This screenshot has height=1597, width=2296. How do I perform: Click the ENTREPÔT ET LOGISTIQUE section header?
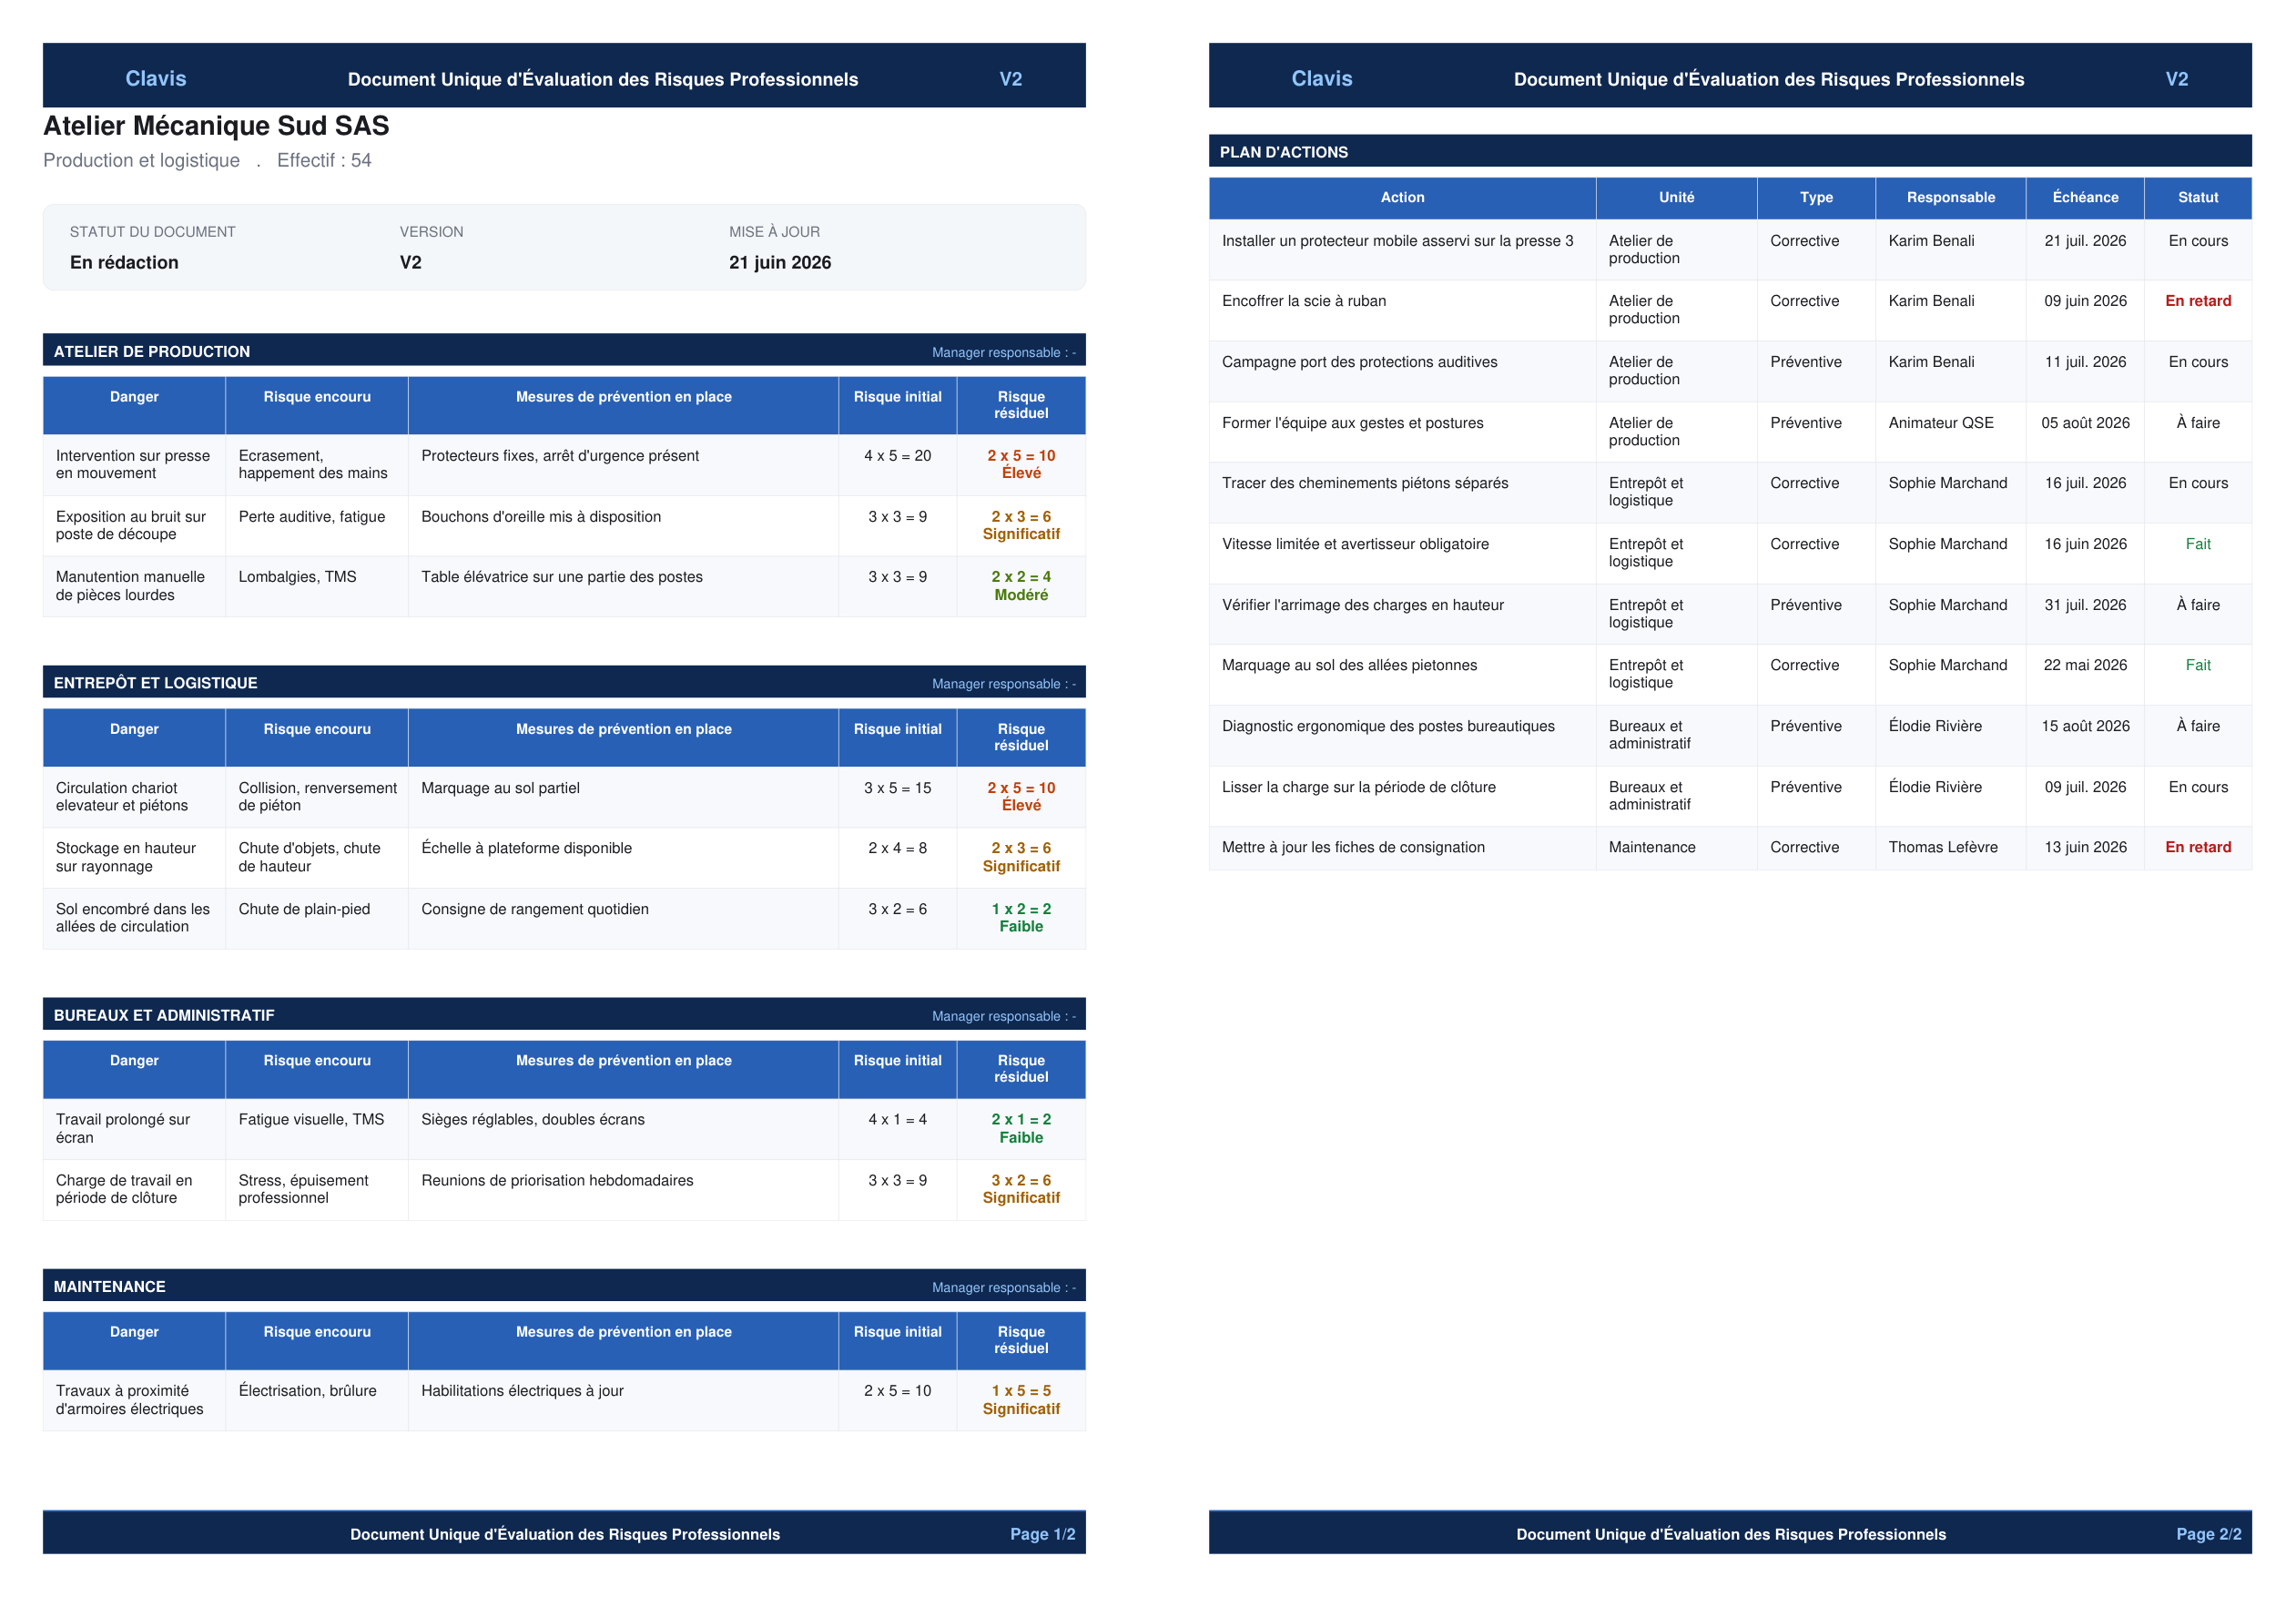[x=564, y=683]
